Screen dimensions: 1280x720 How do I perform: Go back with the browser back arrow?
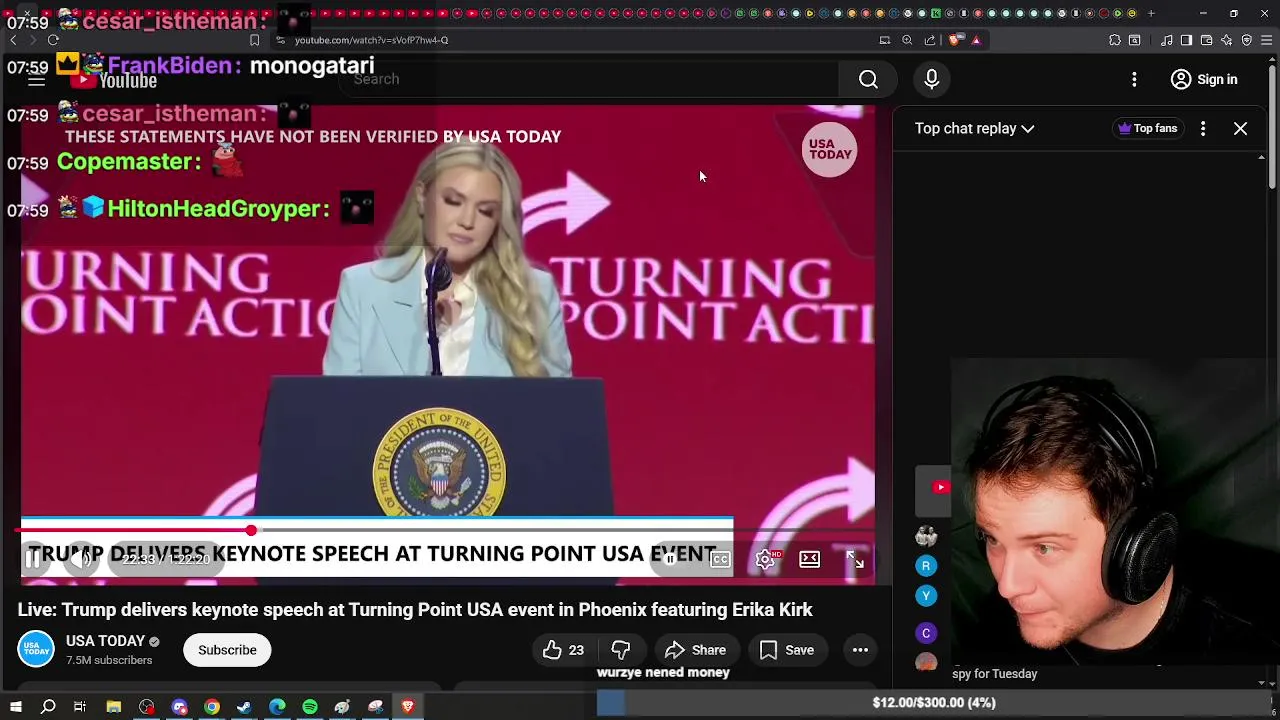pos(13,40)
